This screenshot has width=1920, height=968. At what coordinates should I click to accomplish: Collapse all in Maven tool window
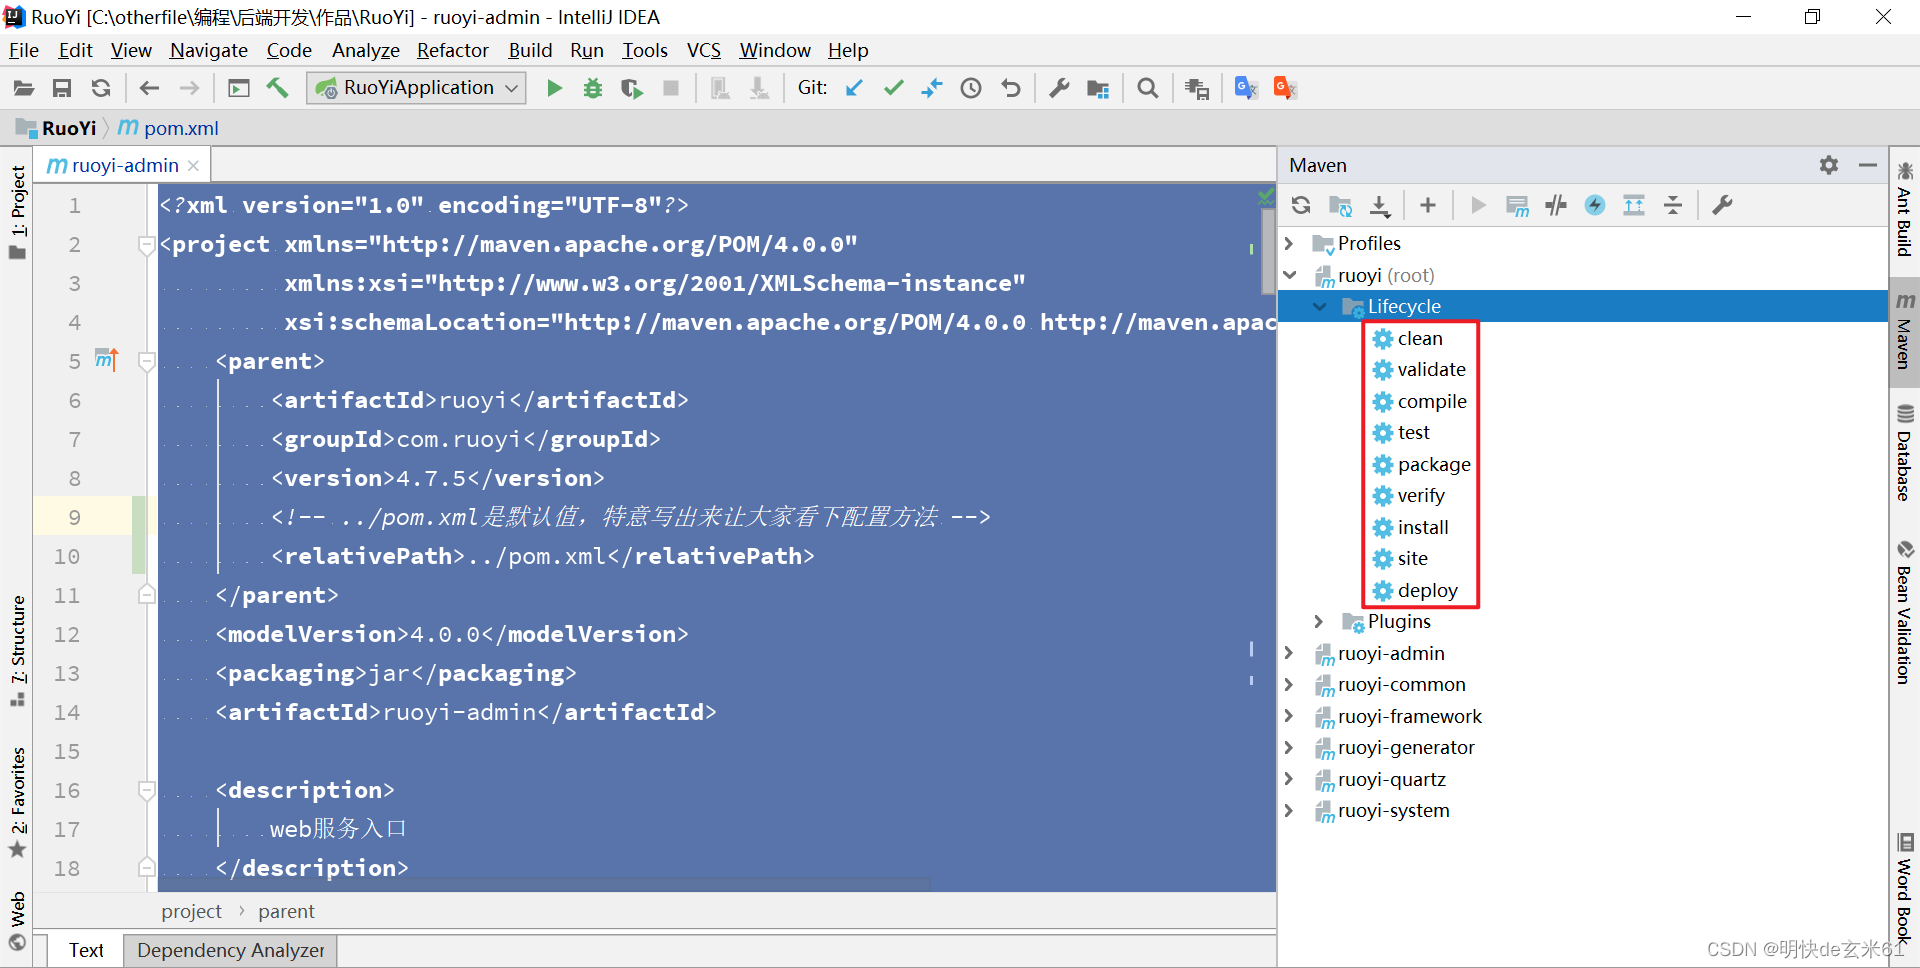(1673, 205)
